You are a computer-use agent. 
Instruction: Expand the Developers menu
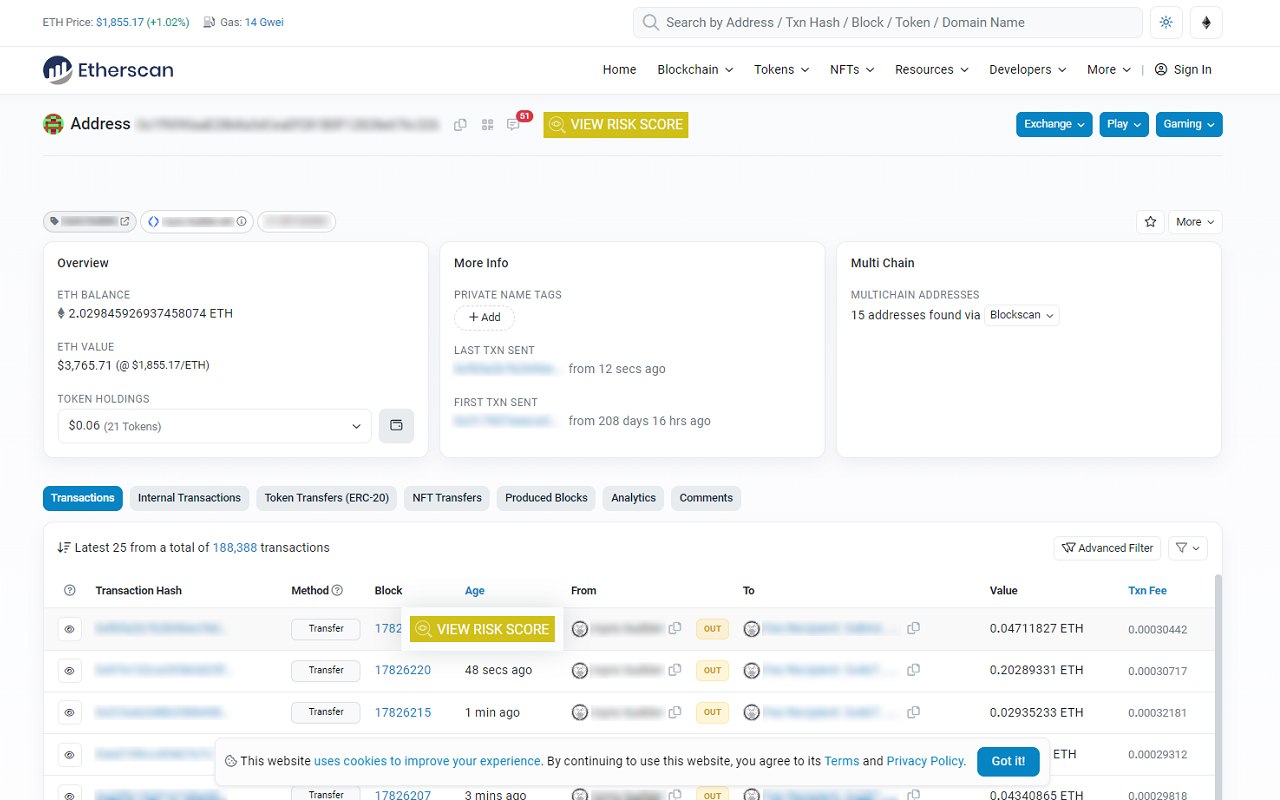pos(1028,70)
